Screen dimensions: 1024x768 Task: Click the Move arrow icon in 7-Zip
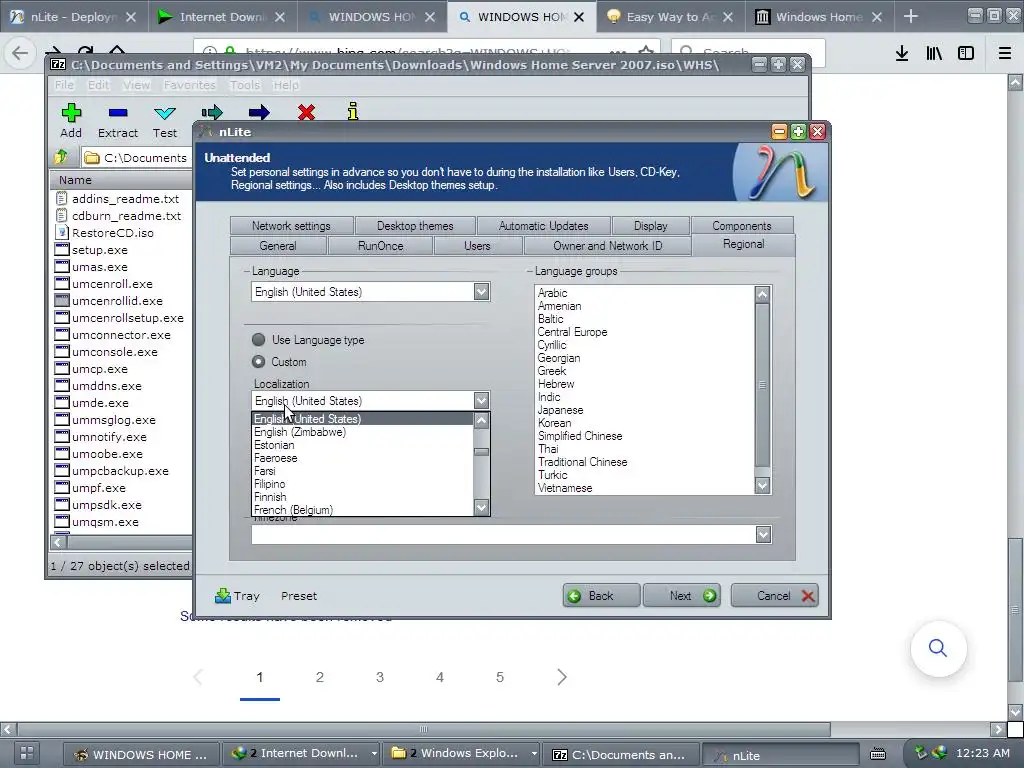pos(259,113)
